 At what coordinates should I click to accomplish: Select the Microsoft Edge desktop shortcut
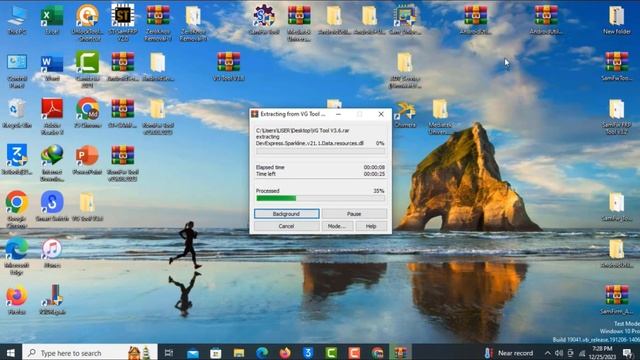(17, 256)
